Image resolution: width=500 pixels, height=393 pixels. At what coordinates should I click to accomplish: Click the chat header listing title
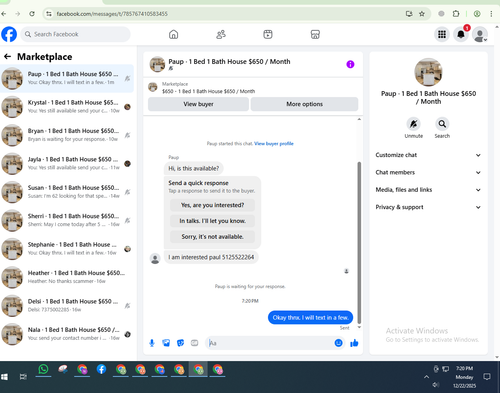[229, 61]
